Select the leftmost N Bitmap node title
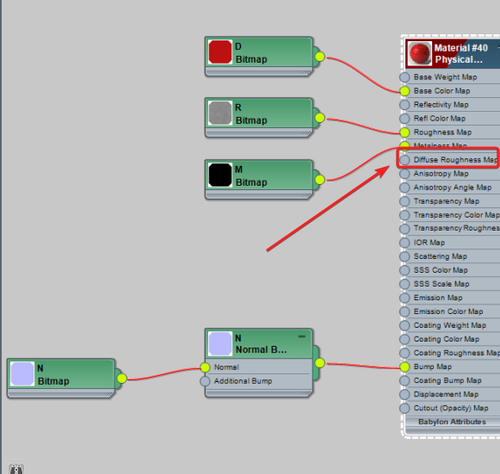Screen dimensions: 500x474 [x=53, y=375]
